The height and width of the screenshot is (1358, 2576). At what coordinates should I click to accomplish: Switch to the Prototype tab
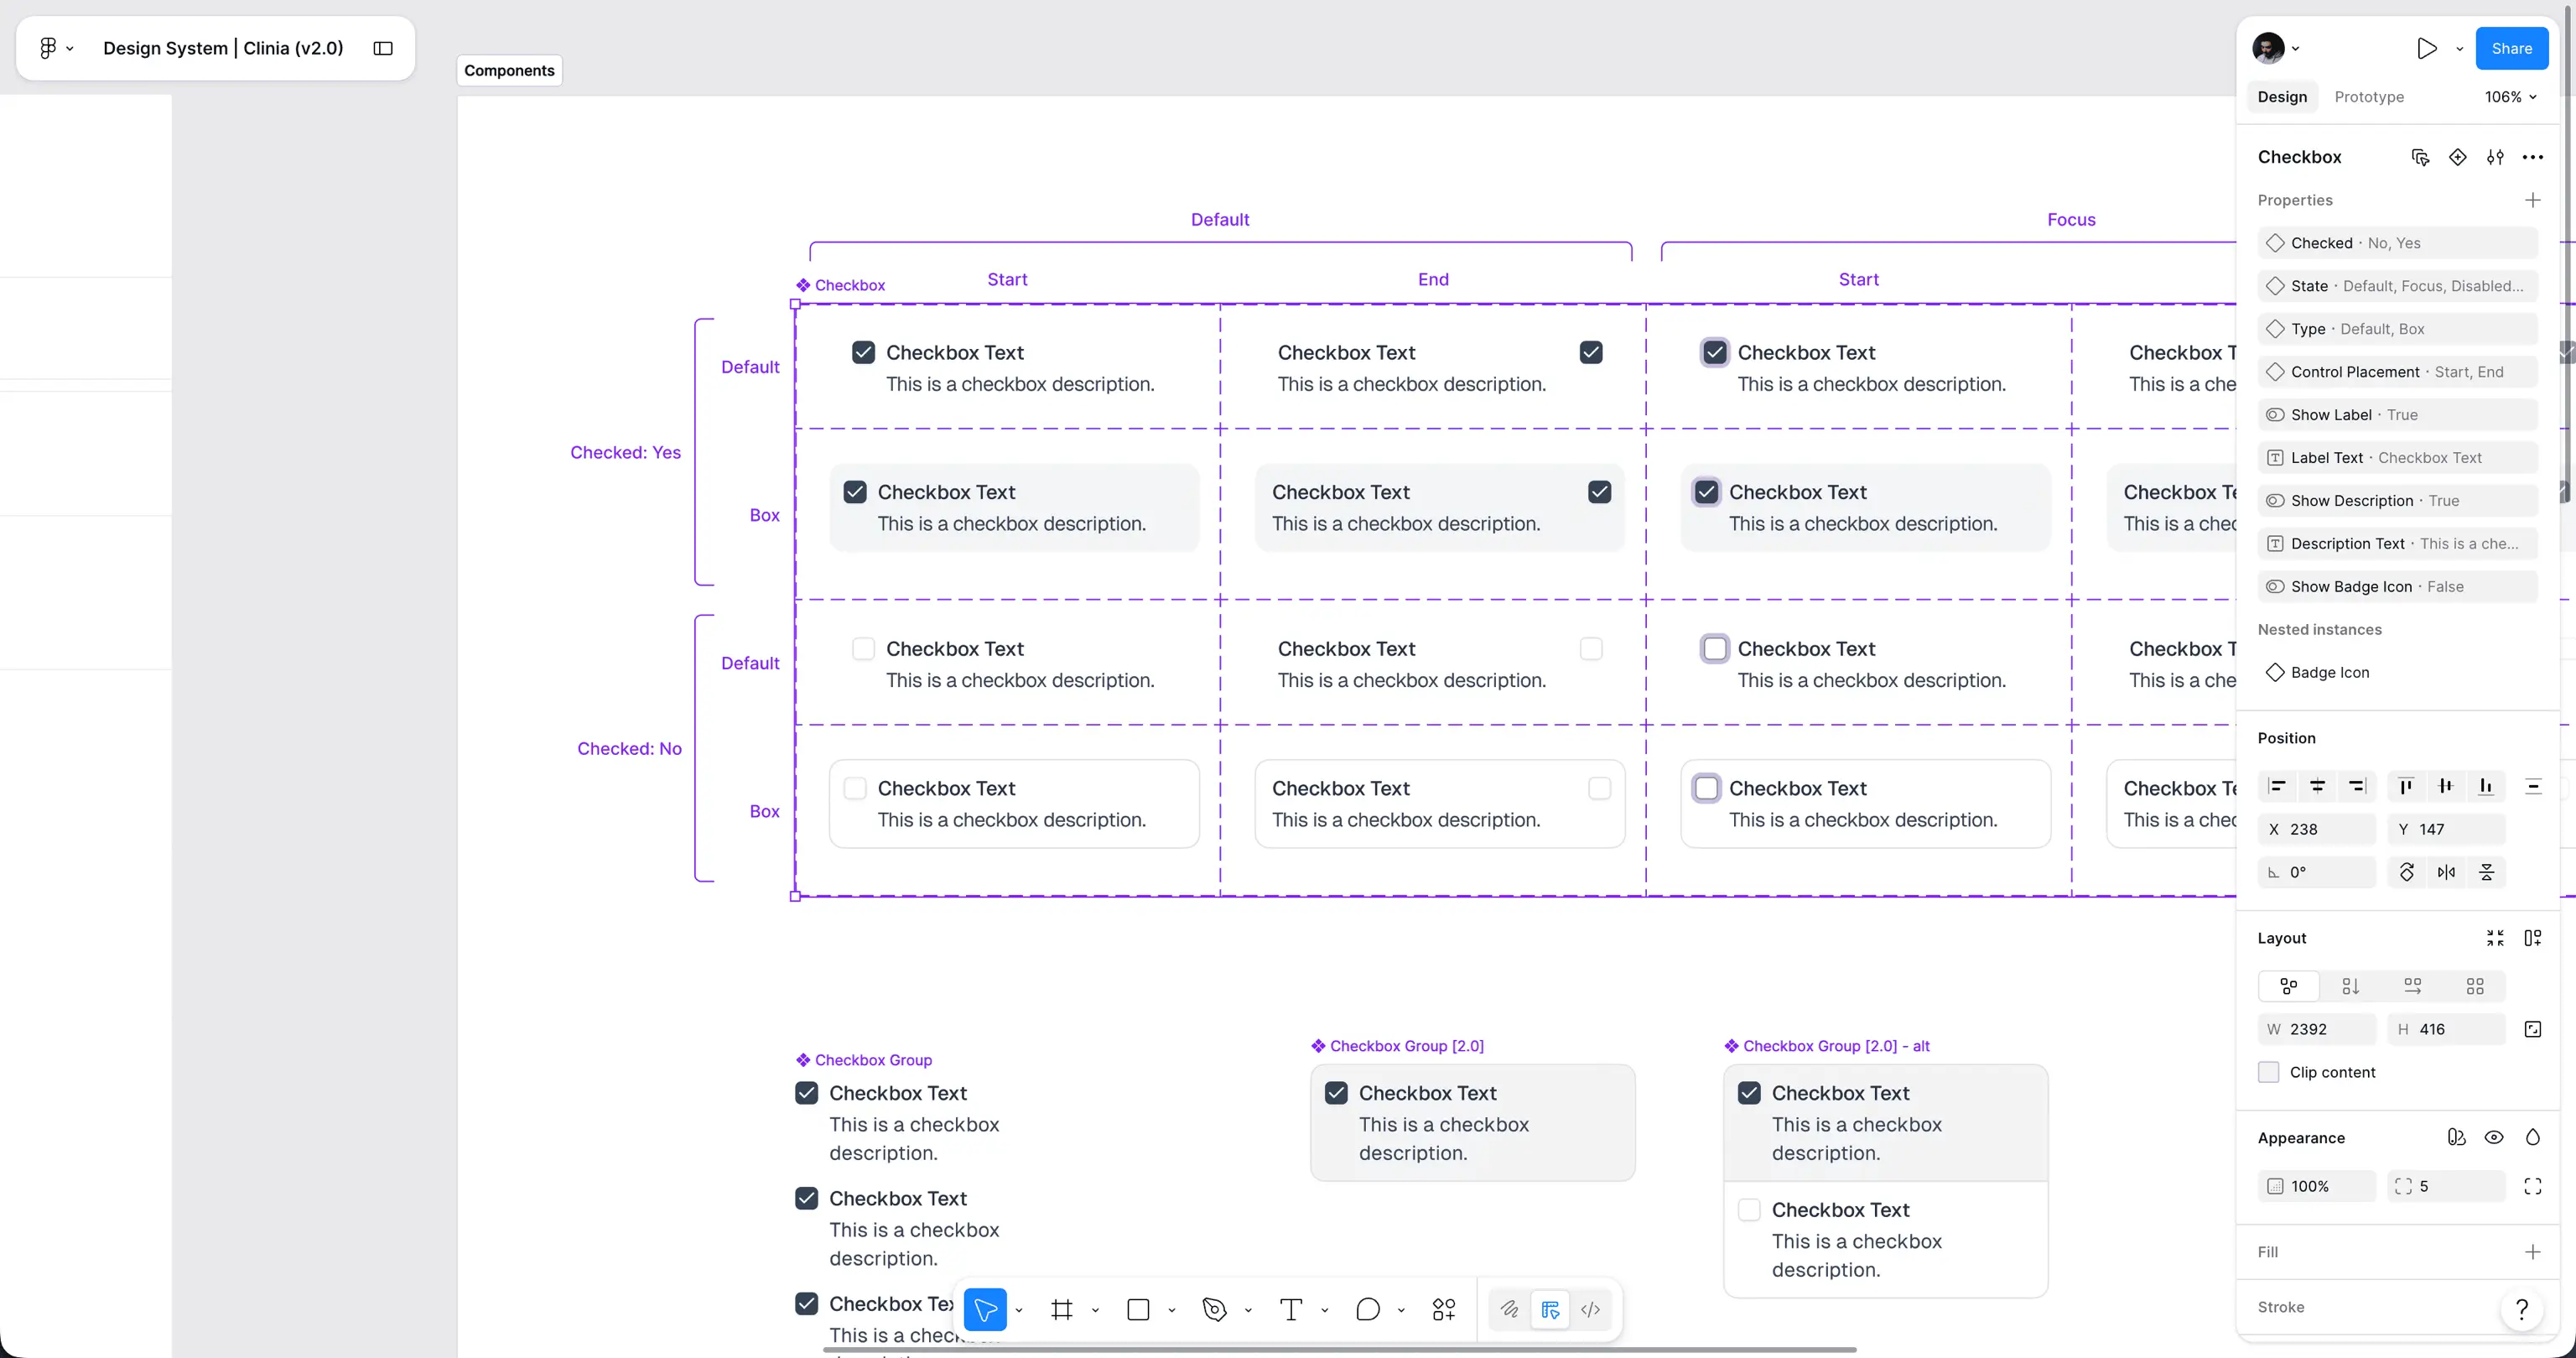[x=2369, y=97]
